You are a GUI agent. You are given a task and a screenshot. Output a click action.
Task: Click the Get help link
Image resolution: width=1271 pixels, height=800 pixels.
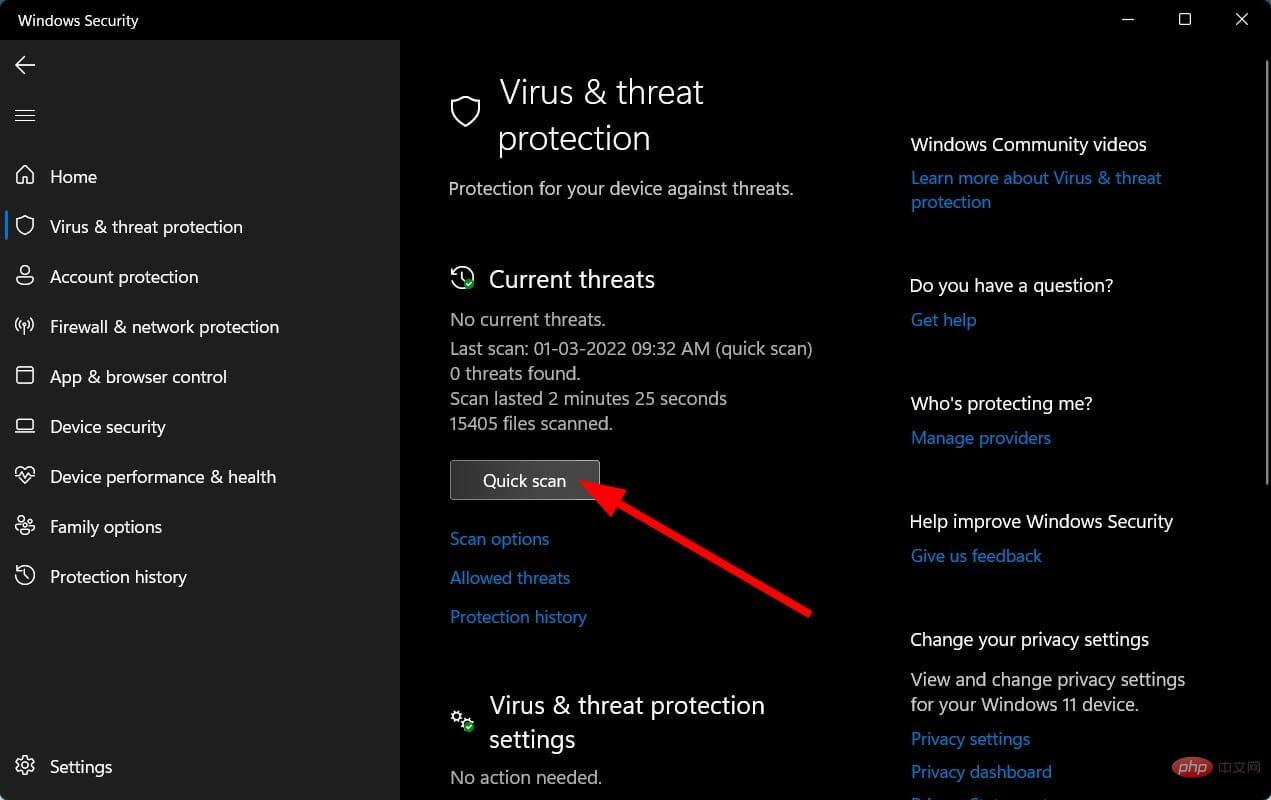click(943, 320)
